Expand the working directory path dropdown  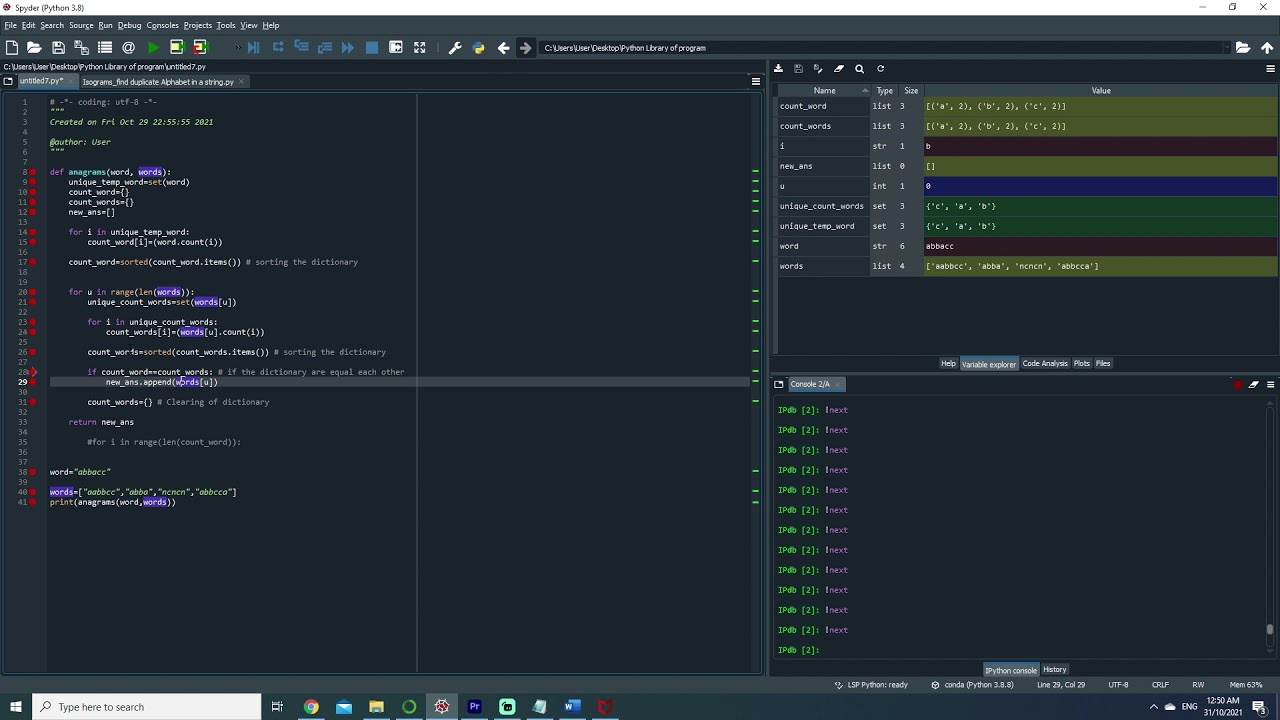[x=1227, y=47]
